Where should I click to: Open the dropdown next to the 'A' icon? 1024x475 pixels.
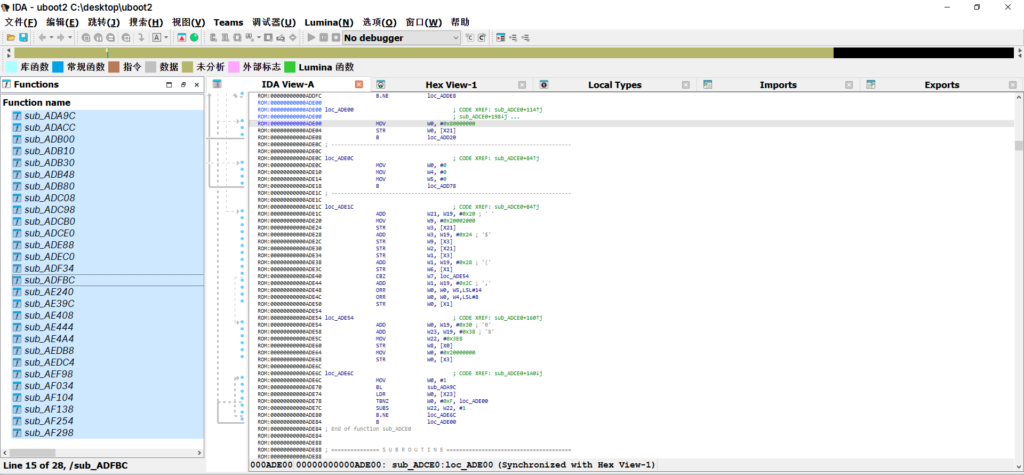pyautogui.click(x=166, y=38)
